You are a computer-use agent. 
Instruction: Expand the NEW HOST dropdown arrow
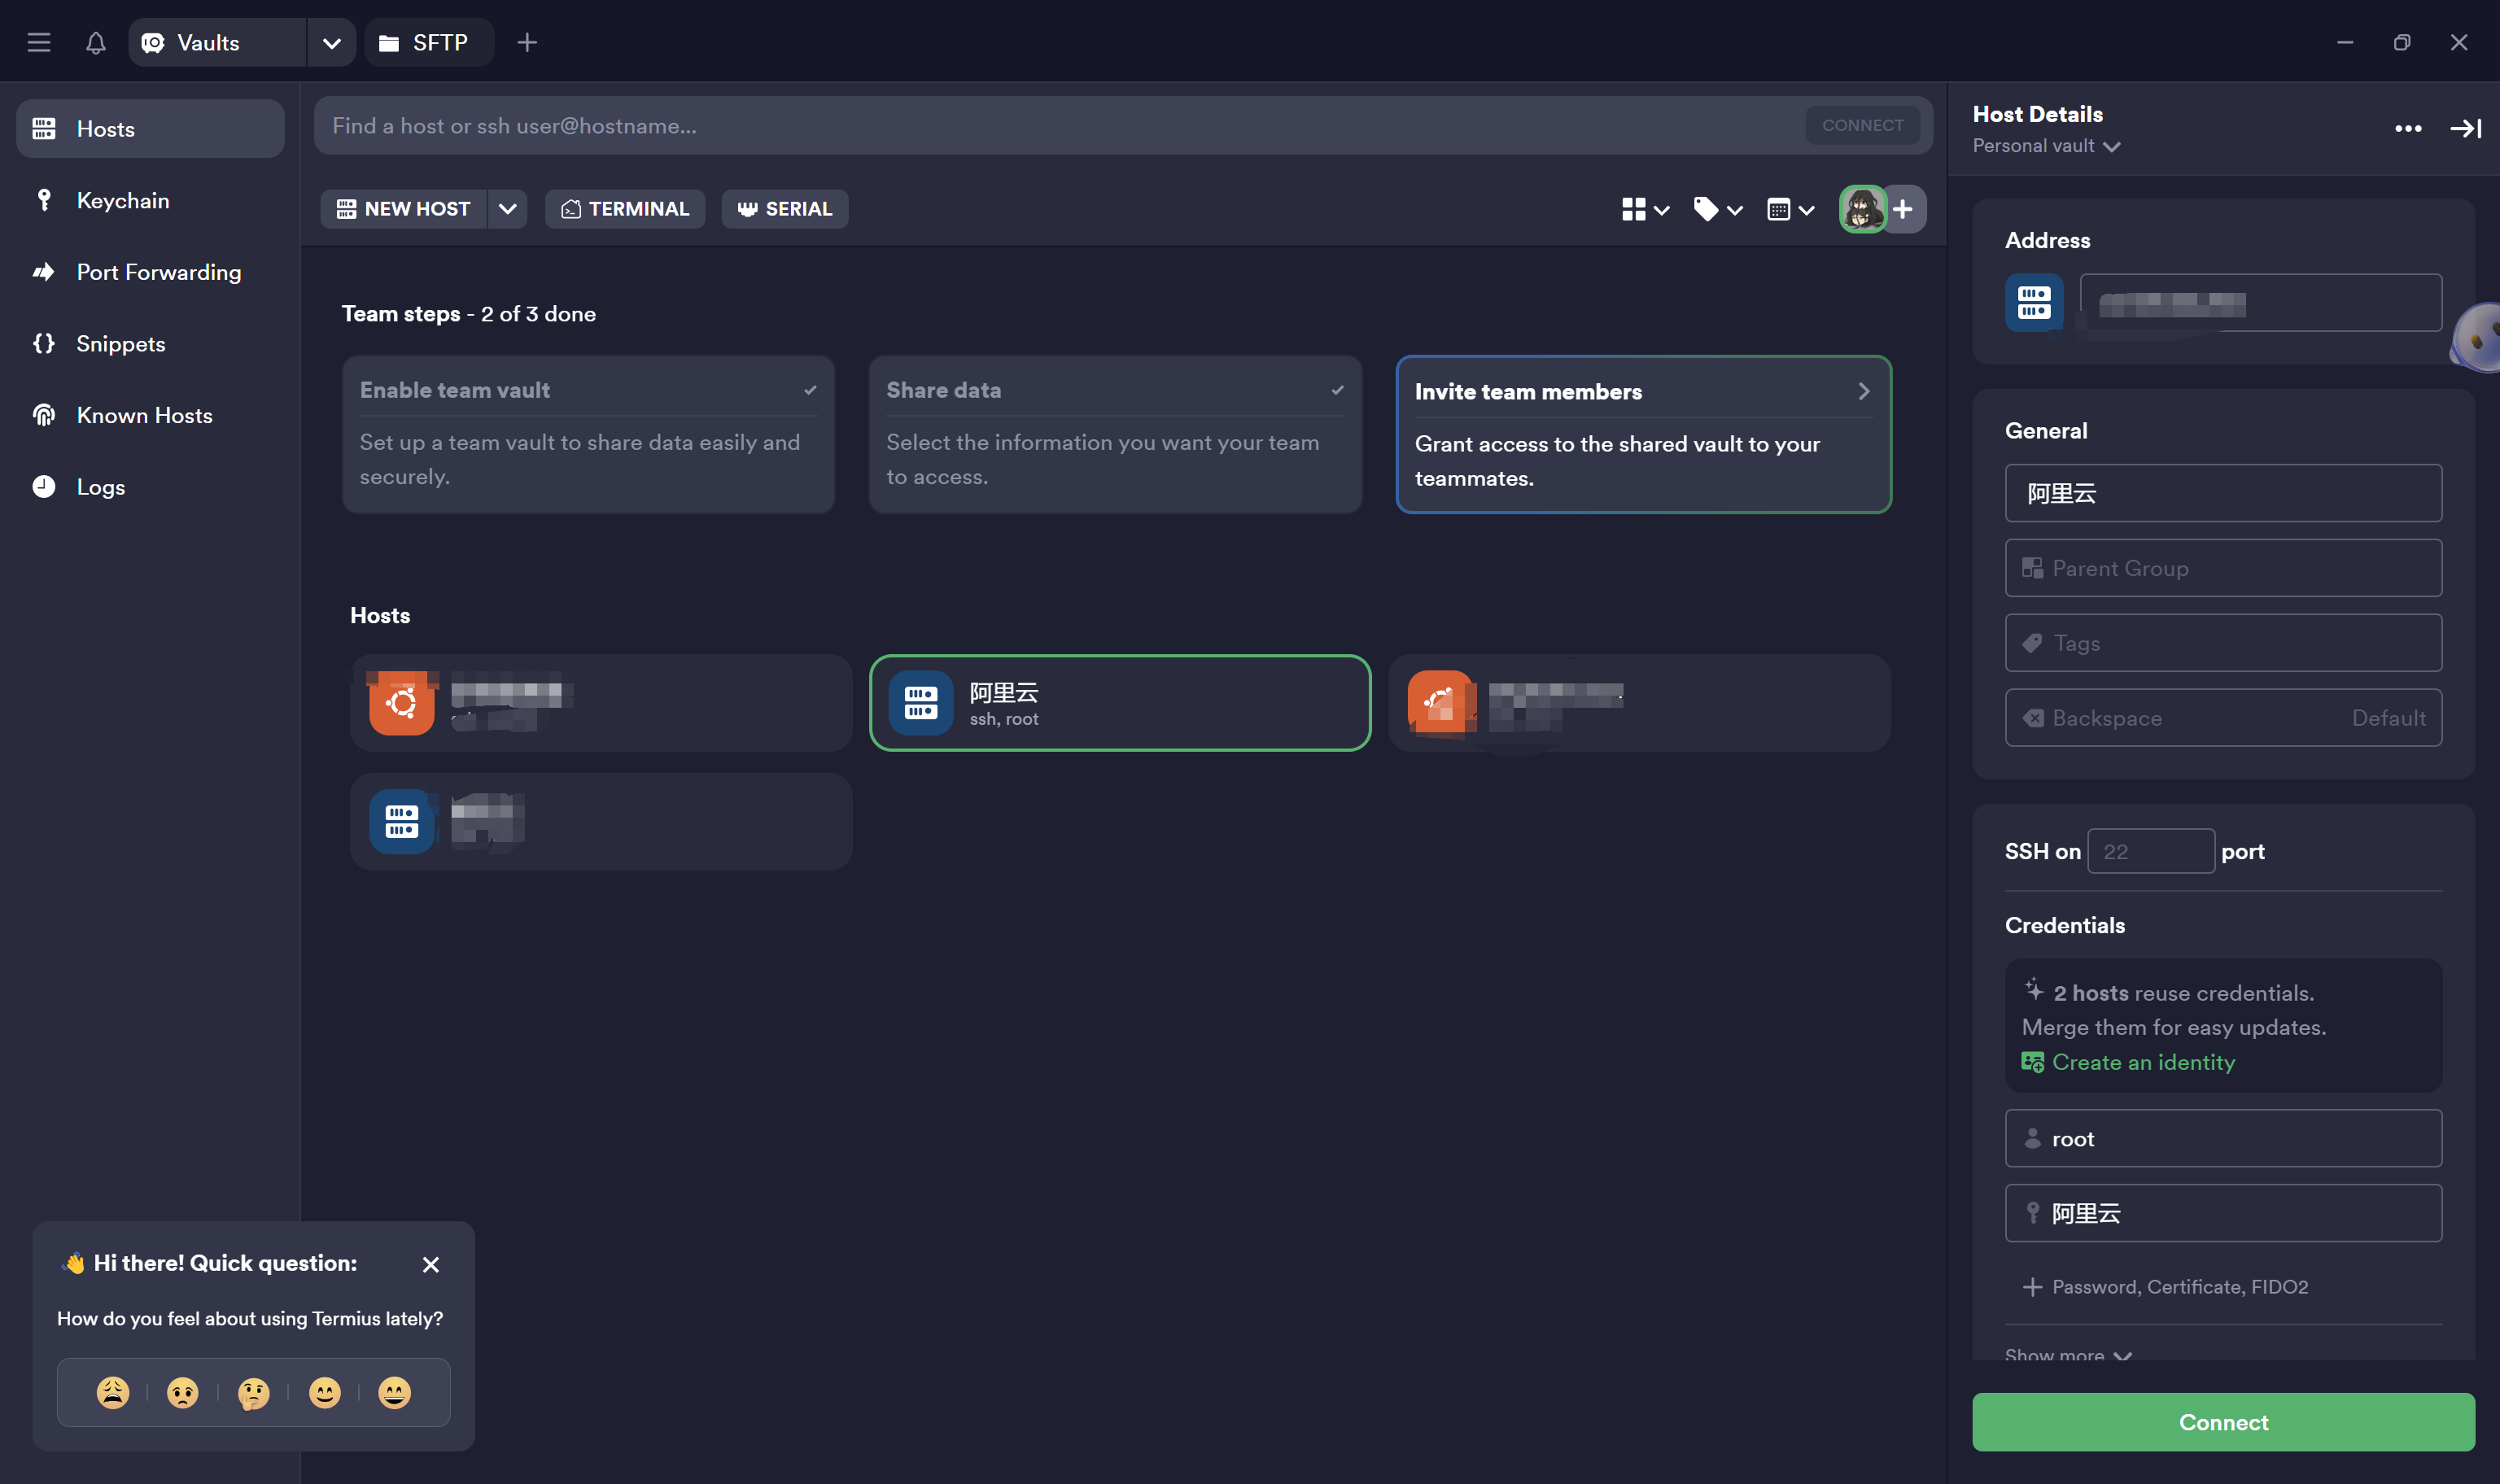pos(507,209)
